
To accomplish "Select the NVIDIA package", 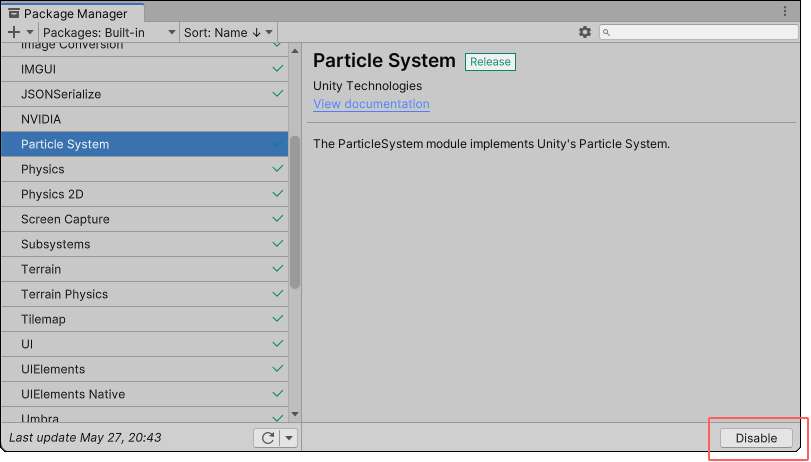I will [144, 119].
